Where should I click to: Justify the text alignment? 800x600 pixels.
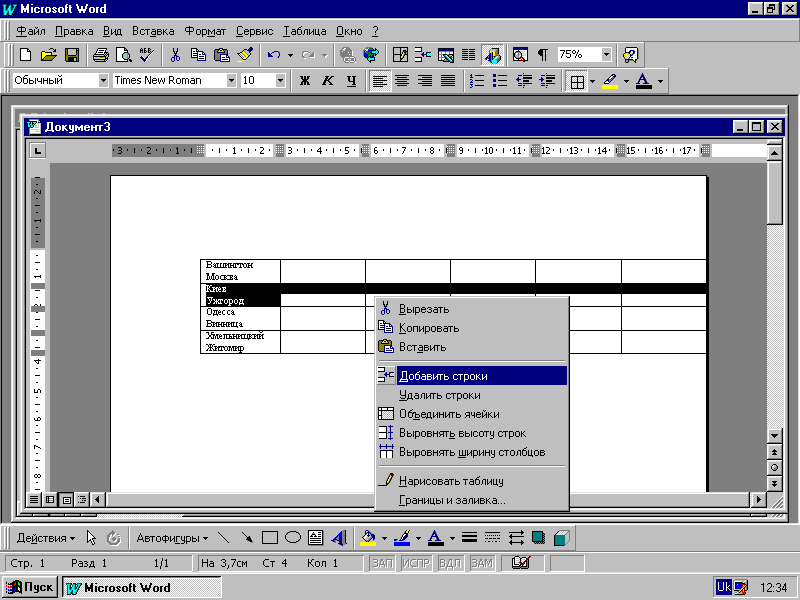coord(448,81)
